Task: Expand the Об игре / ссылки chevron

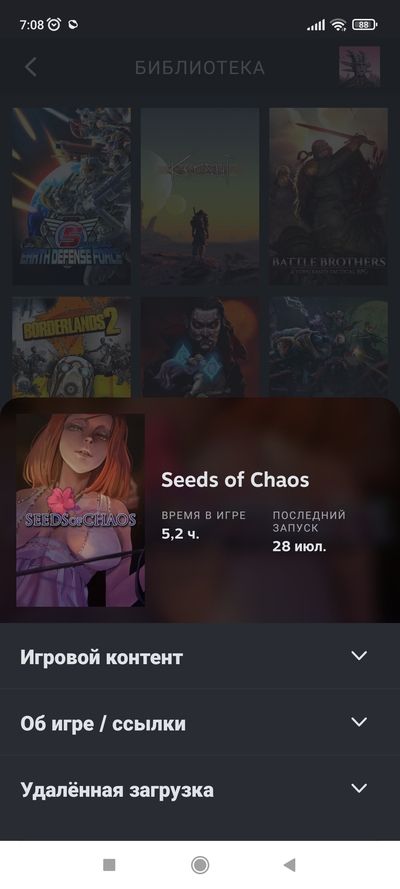Action: tap(359, 722)
